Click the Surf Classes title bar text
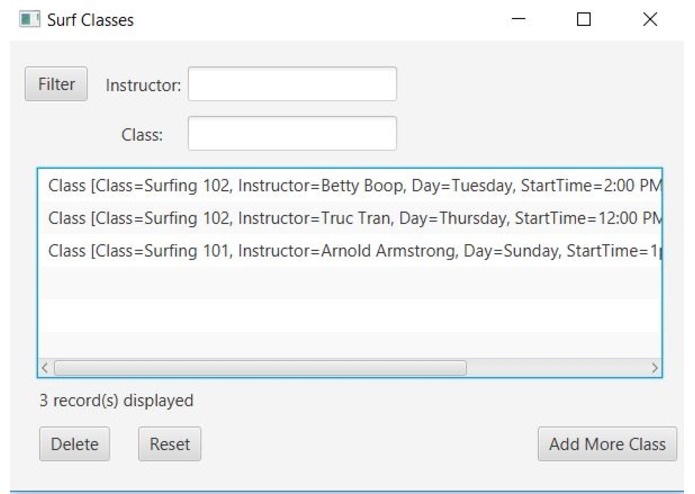 tap(91, 19)
